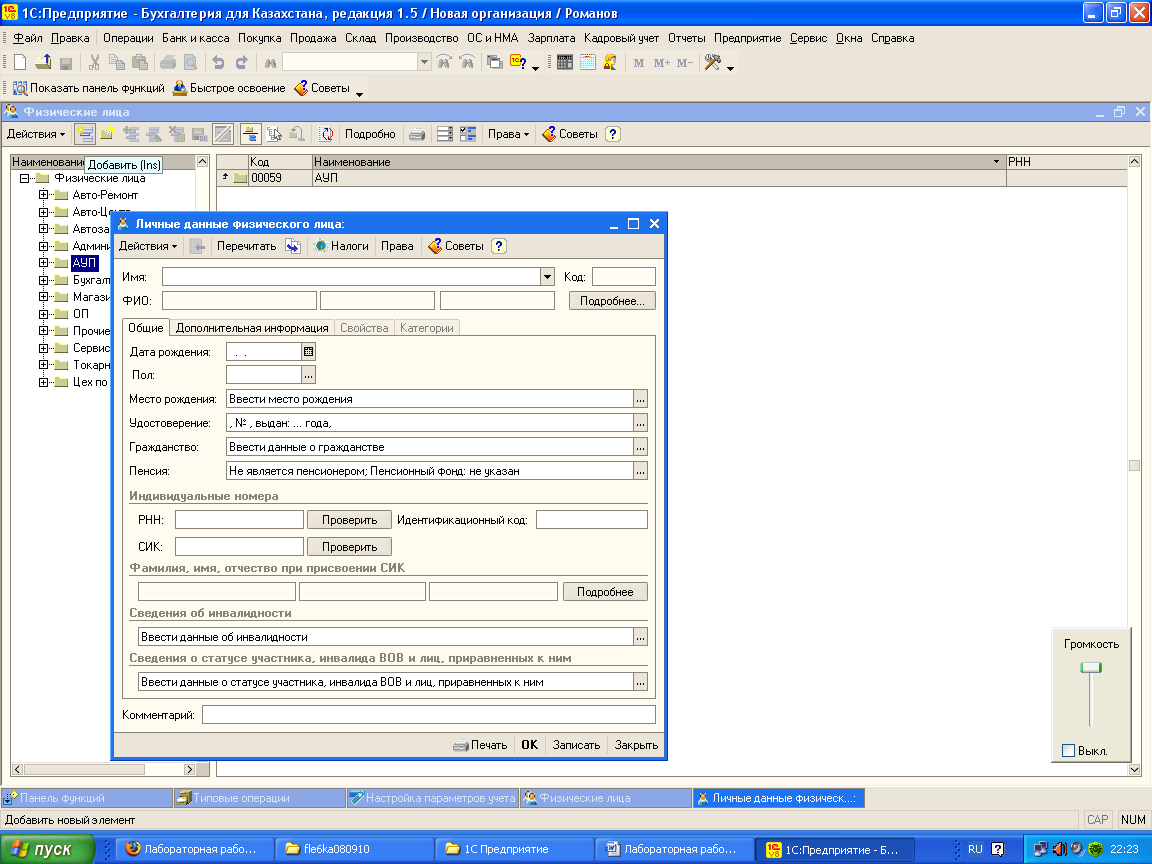Click the M memory button in the toolbar
This screenshot has width=1152, height=864.
click(638, 63)
